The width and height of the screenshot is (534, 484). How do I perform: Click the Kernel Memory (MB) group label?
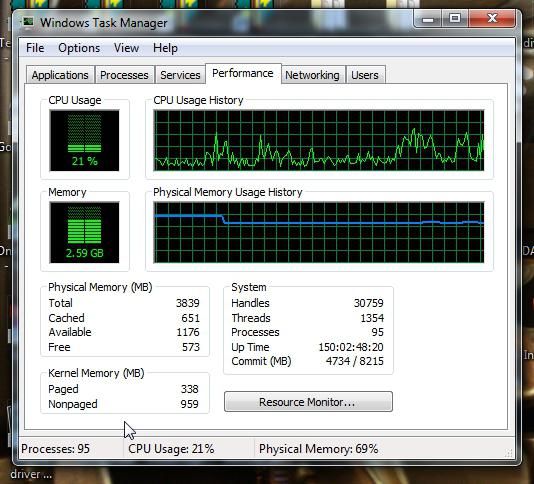(x=96, y=373)
